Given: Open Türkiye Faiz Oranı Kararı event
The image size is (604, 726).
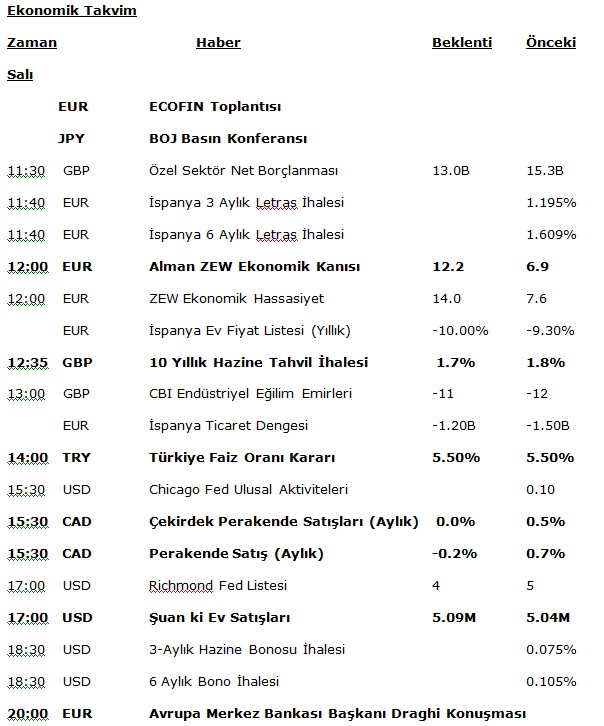Looking at the screenshot, I should [x=242, y=458].
